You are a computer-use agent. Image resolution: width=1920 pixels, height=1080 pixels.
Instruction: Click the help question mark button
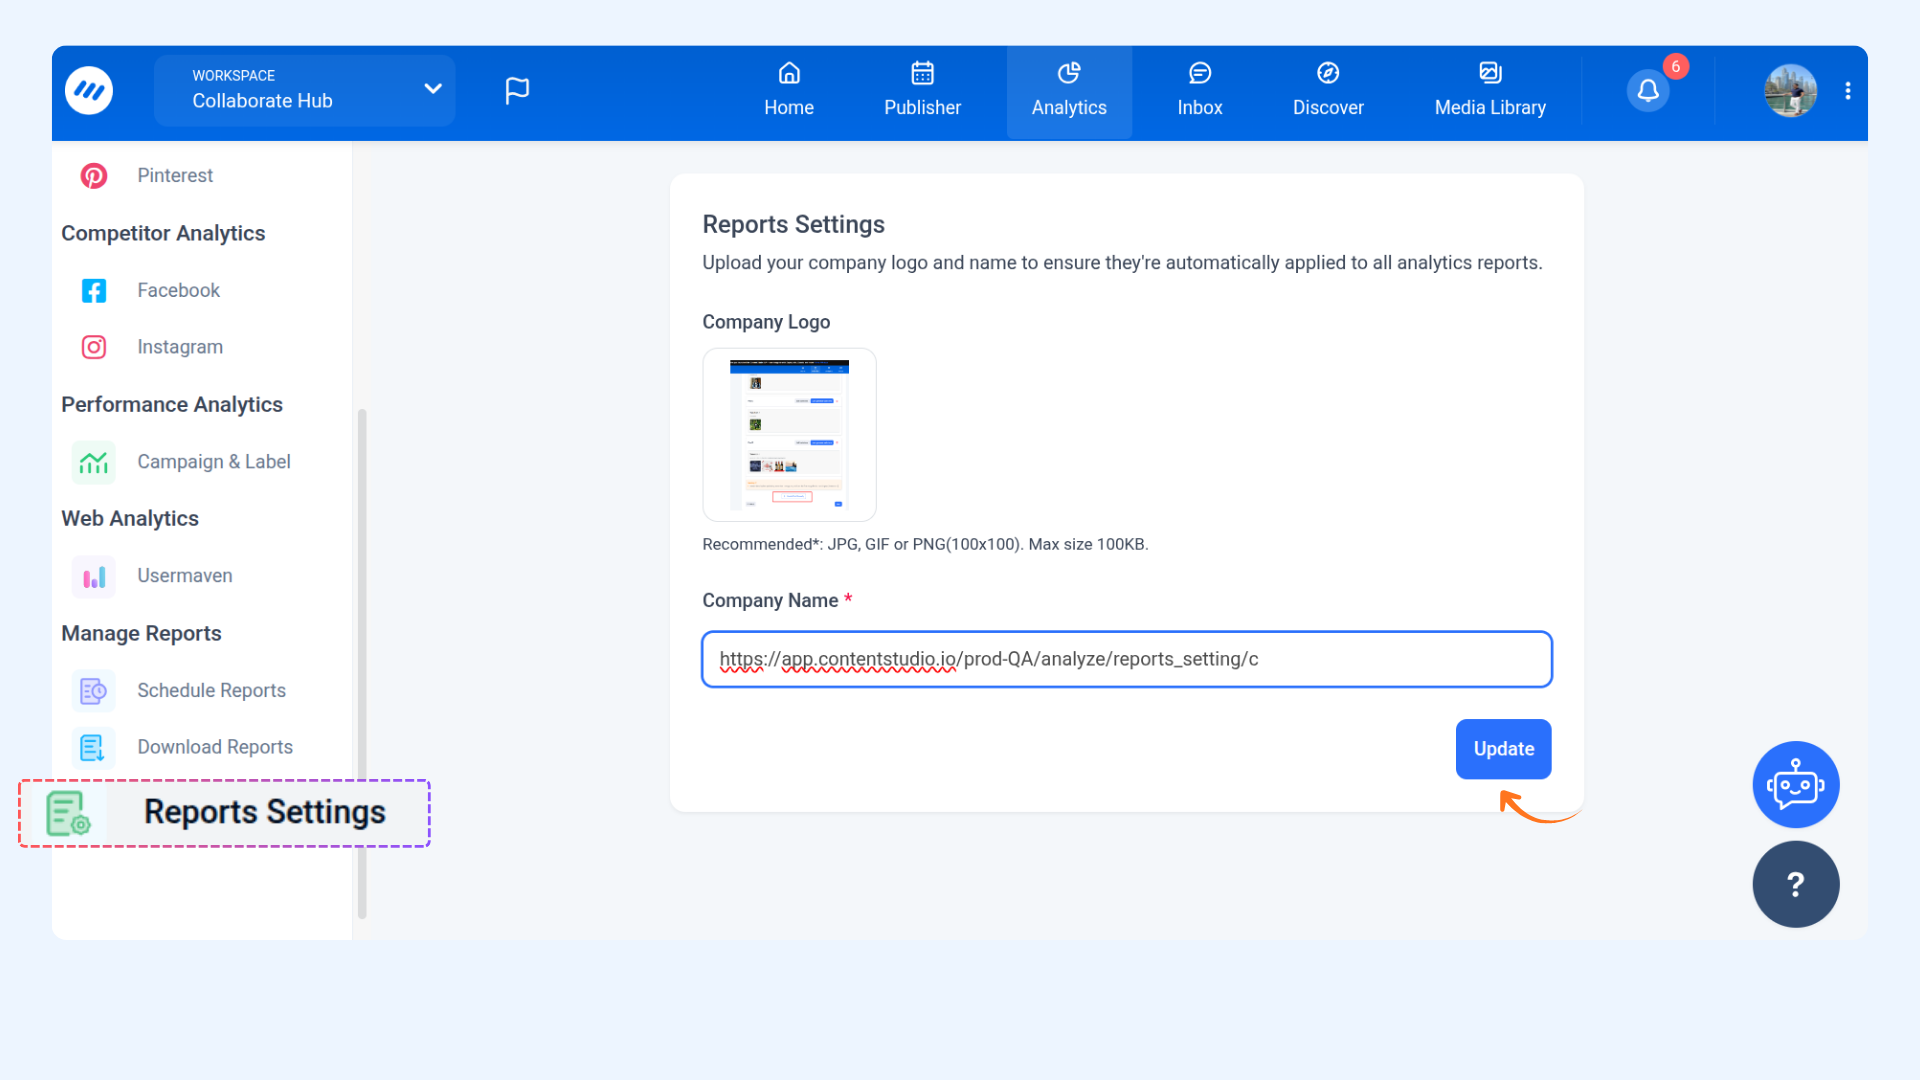pos(1795,884)
